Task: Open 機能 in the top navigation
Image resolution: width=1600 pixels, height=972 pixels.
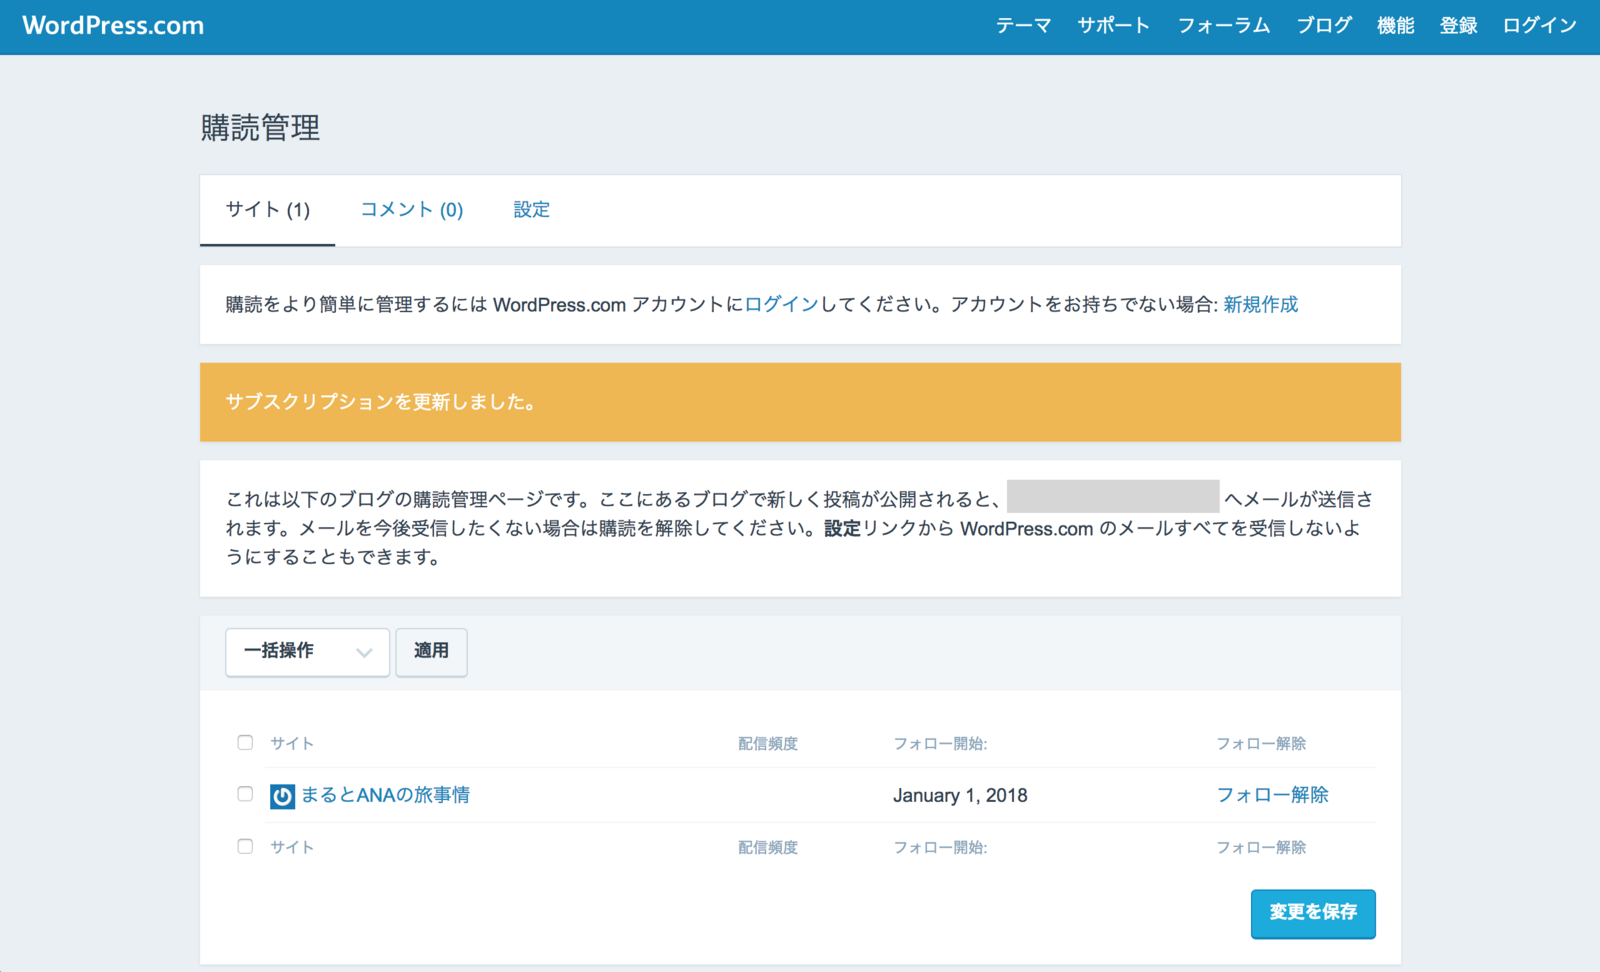Action: click(x=1396, y=26)
